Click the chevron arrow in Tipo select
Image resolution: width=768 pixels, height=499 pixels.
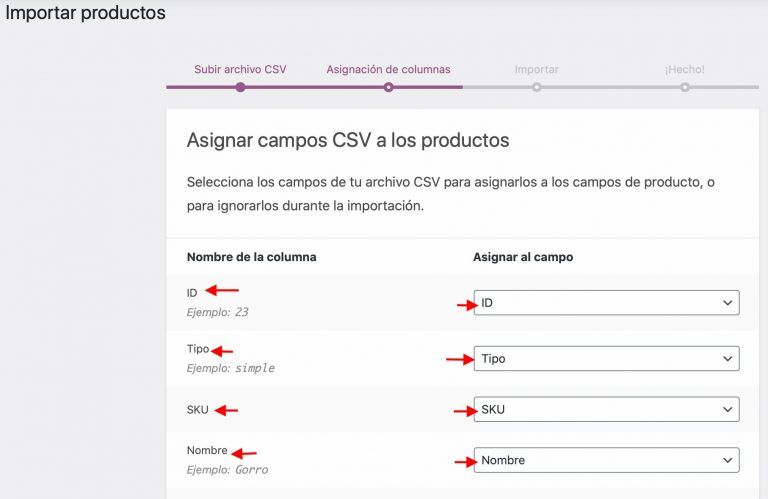727,359
